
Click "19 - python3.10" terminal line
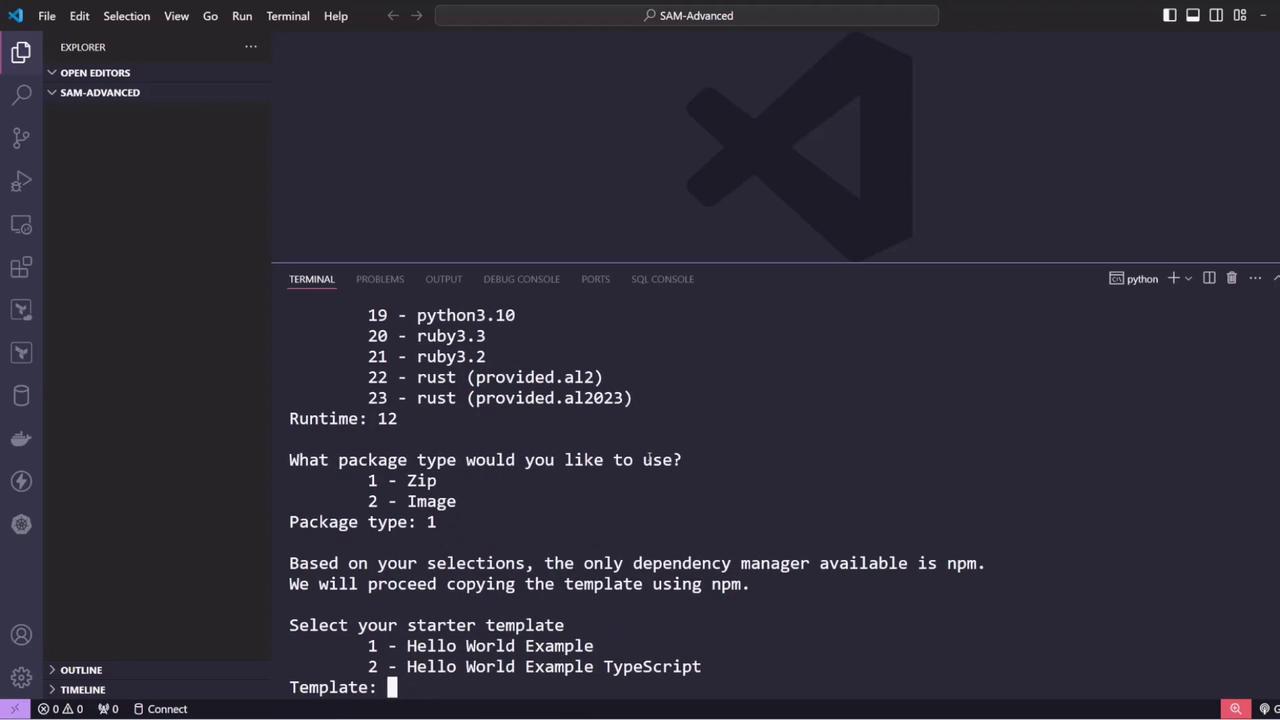coord(441,315)
